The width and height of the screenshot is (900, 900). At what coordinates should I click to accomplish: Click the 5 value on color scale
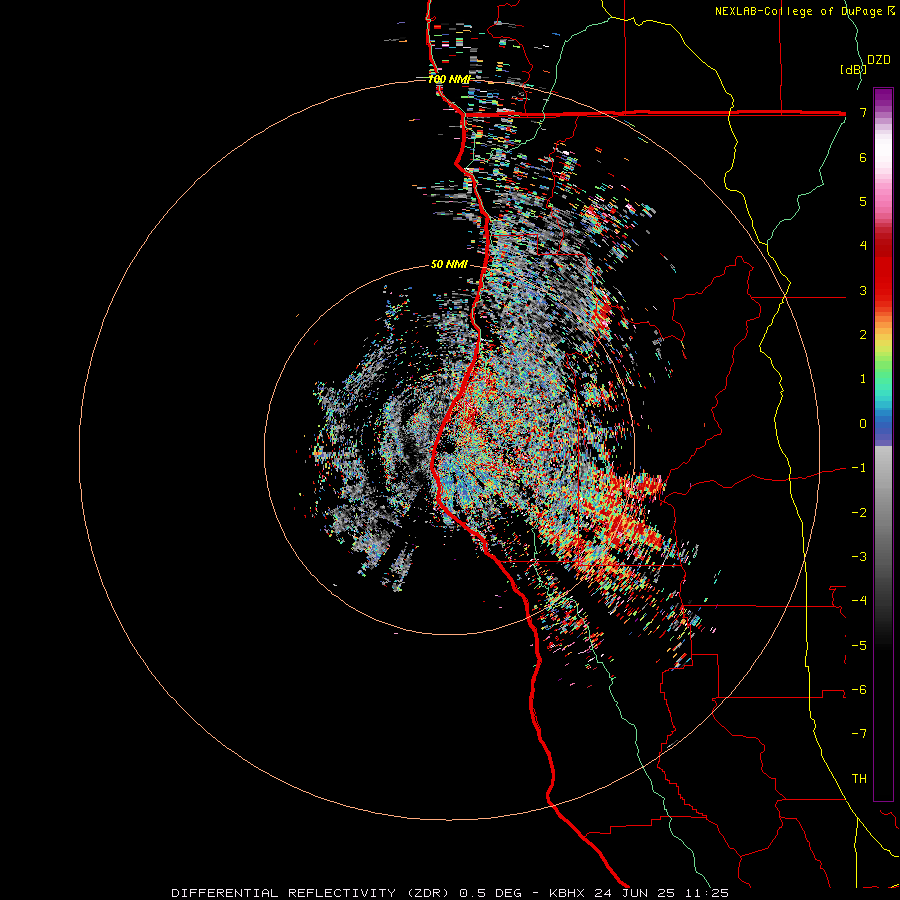coord(863,201)
